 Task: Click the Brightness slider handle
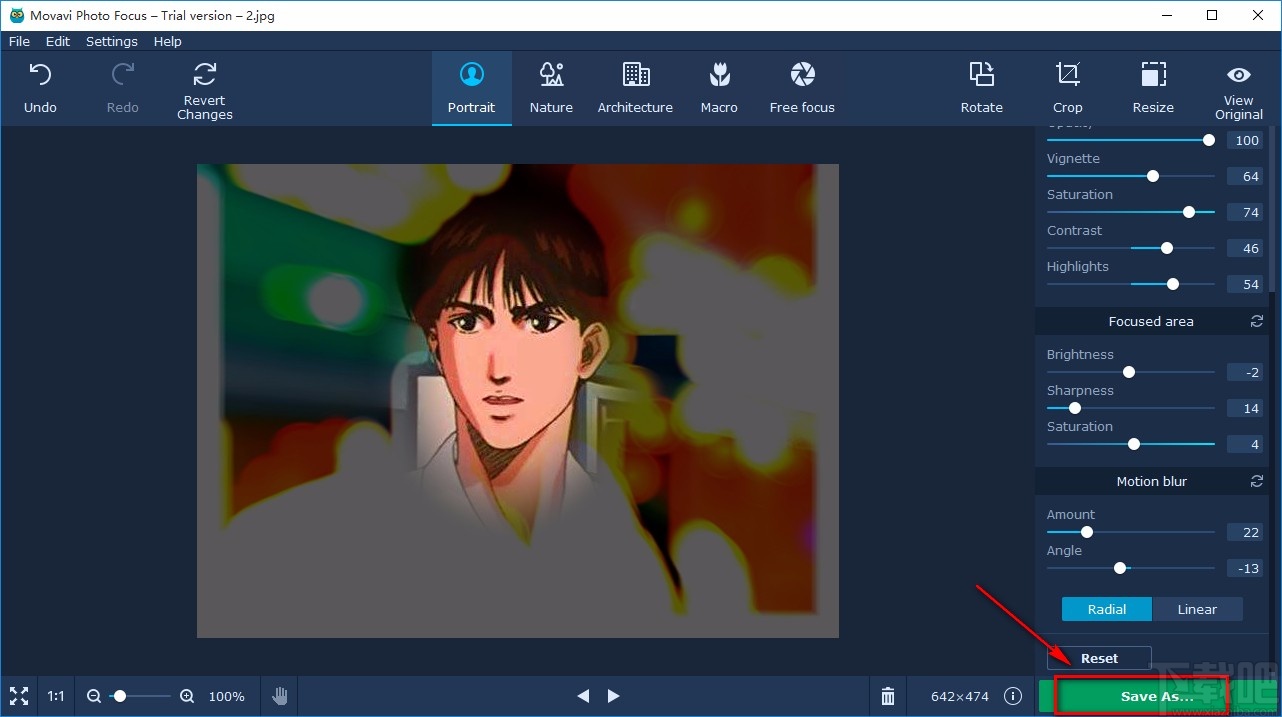pyautogui.click(x=1129, y=372)
